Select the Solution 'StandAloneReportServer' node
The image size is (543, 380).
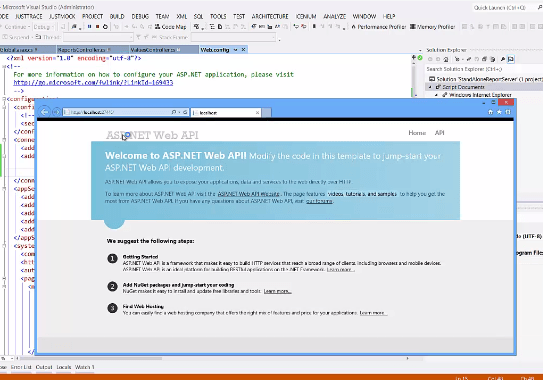(485, 79)
